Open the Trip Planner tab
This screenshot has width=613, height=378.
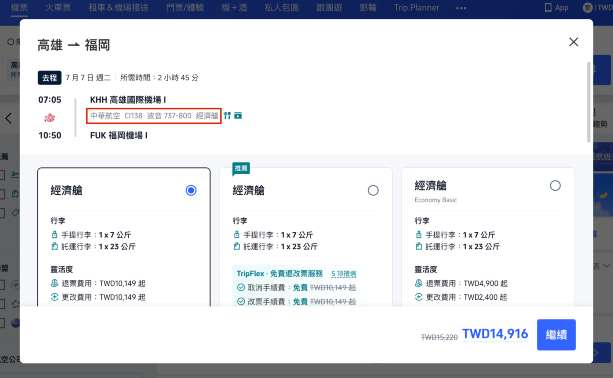tap(416, 7)
